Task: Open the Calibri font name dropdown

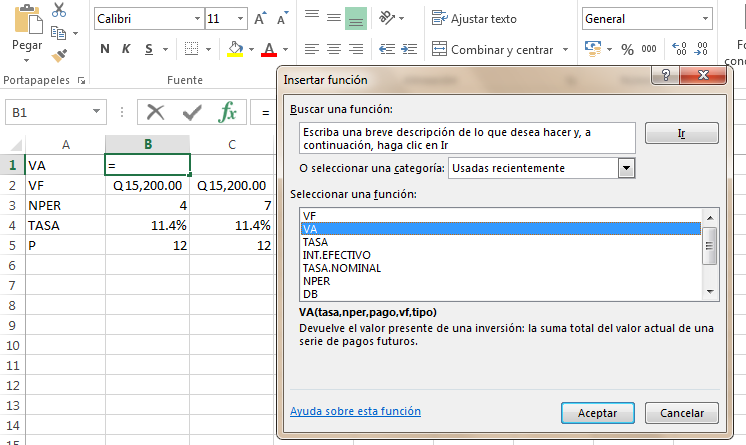Action: click(195, 19)
